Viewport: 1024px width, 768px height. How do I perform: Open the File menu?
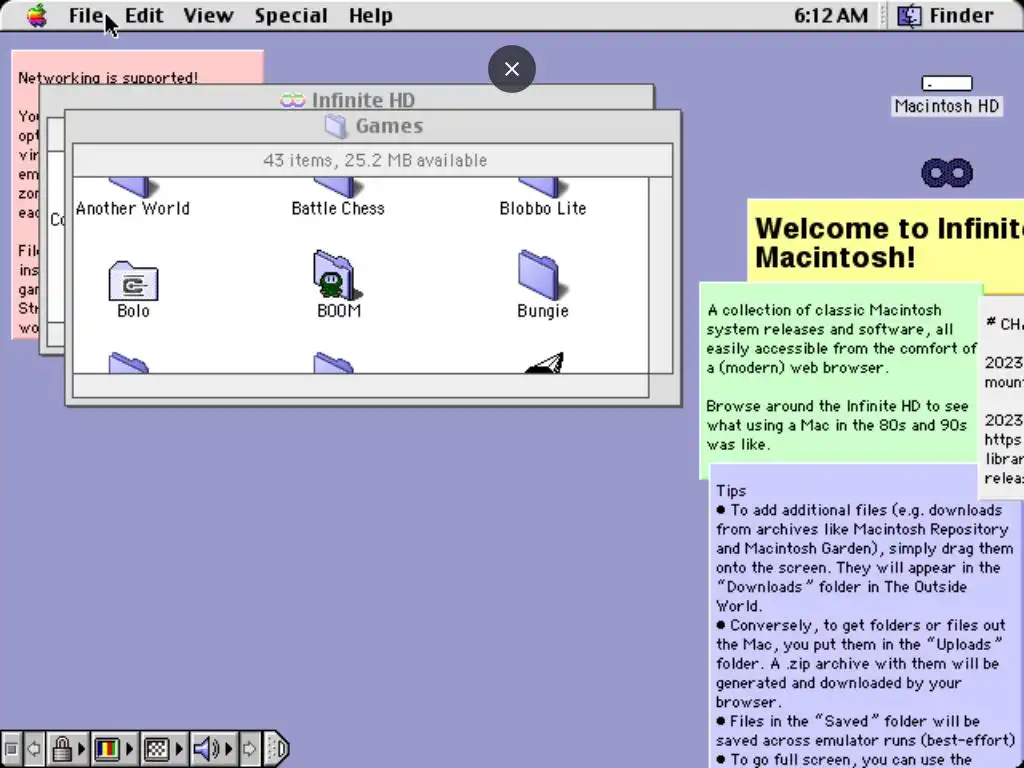click(86, 15)
